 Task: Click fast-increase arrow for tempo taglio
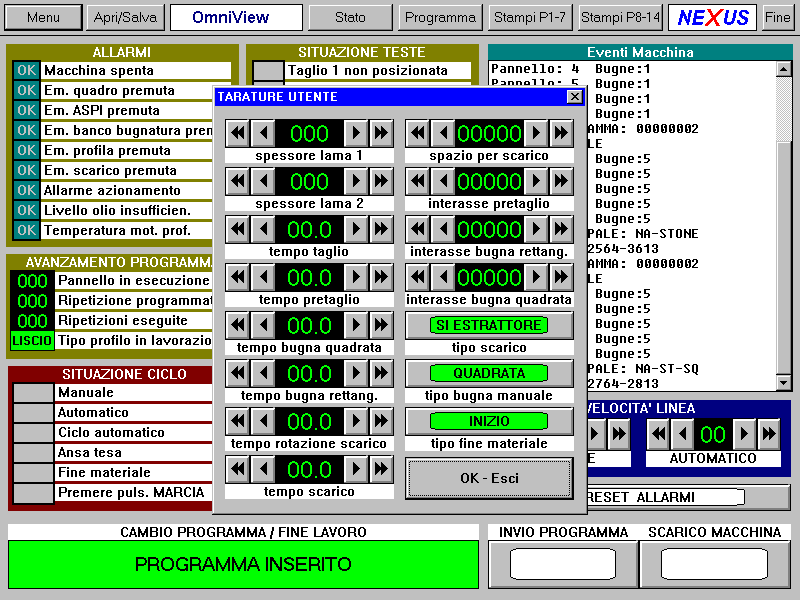[x=381, y=229]
